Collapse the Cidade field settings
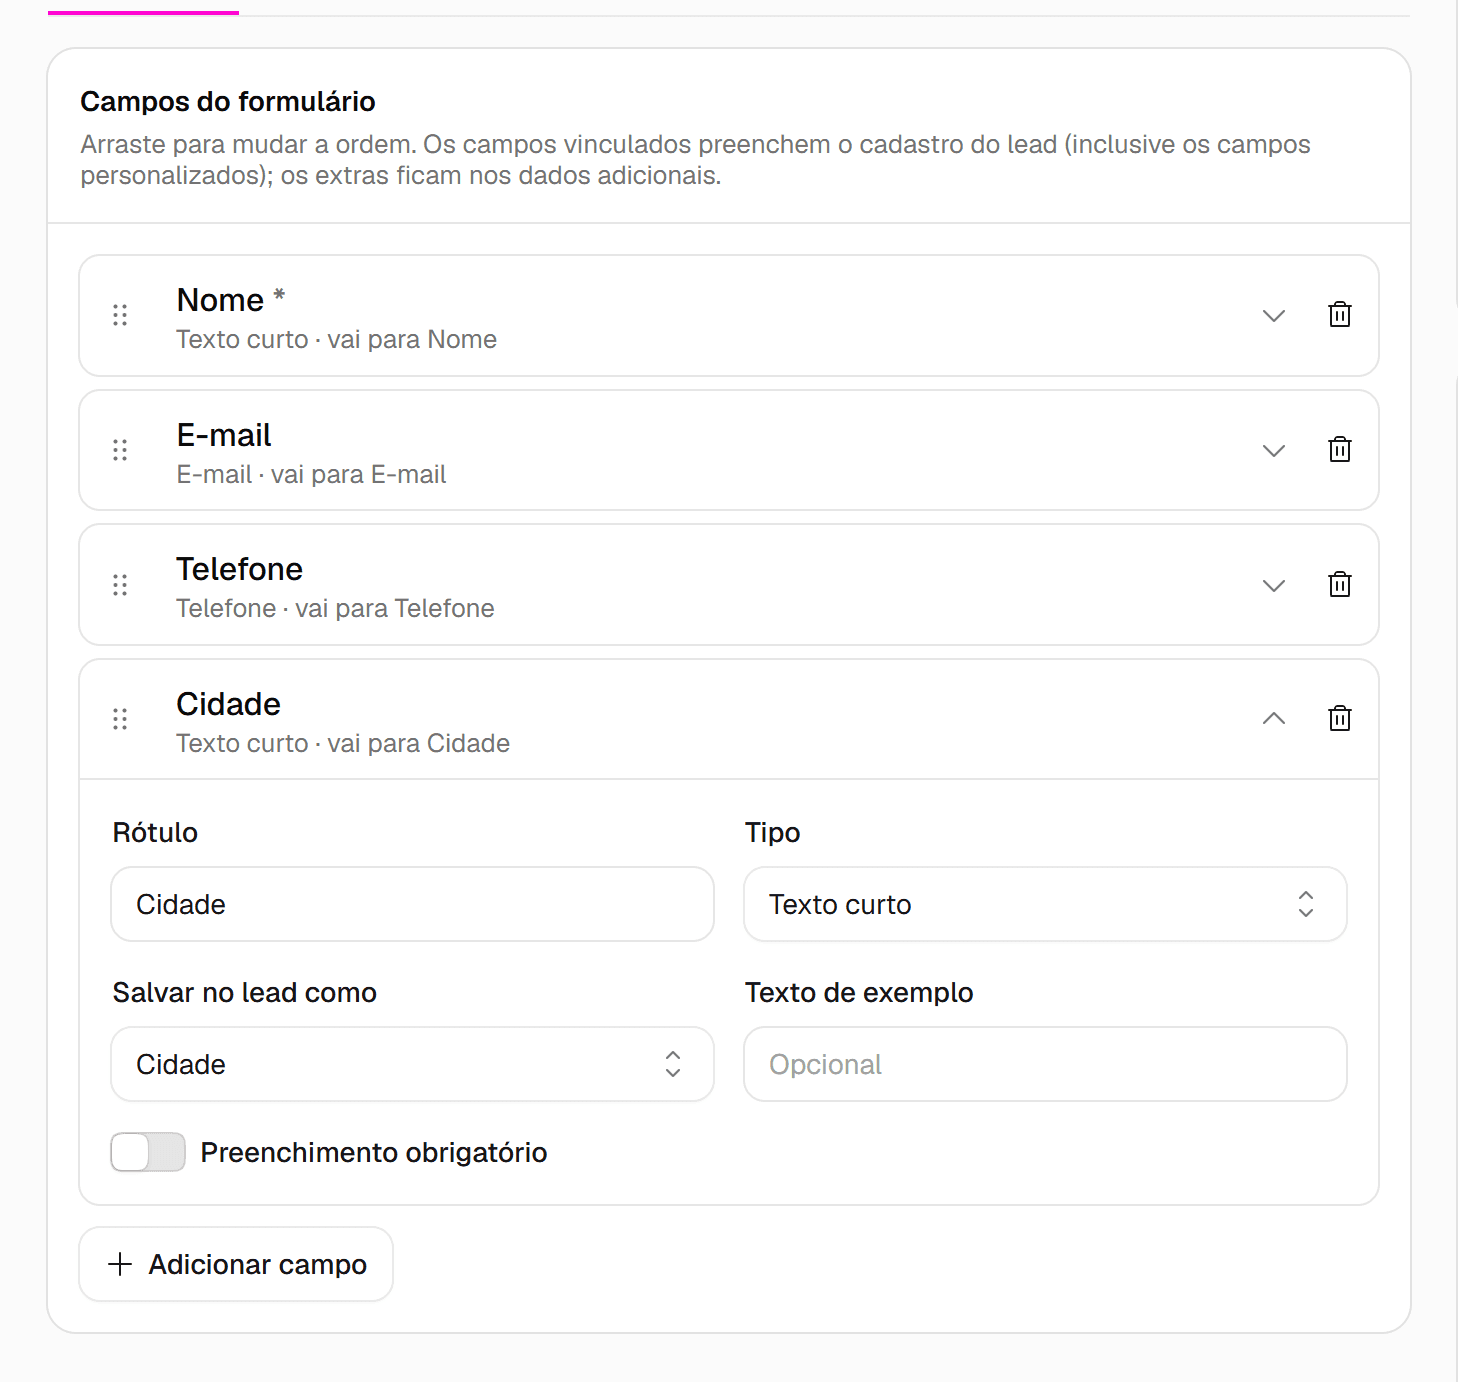 [x=1273, y=718]
